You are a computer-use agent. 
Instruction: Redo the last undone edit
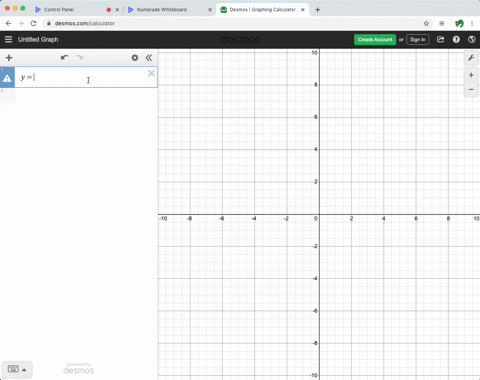[79, 57]
